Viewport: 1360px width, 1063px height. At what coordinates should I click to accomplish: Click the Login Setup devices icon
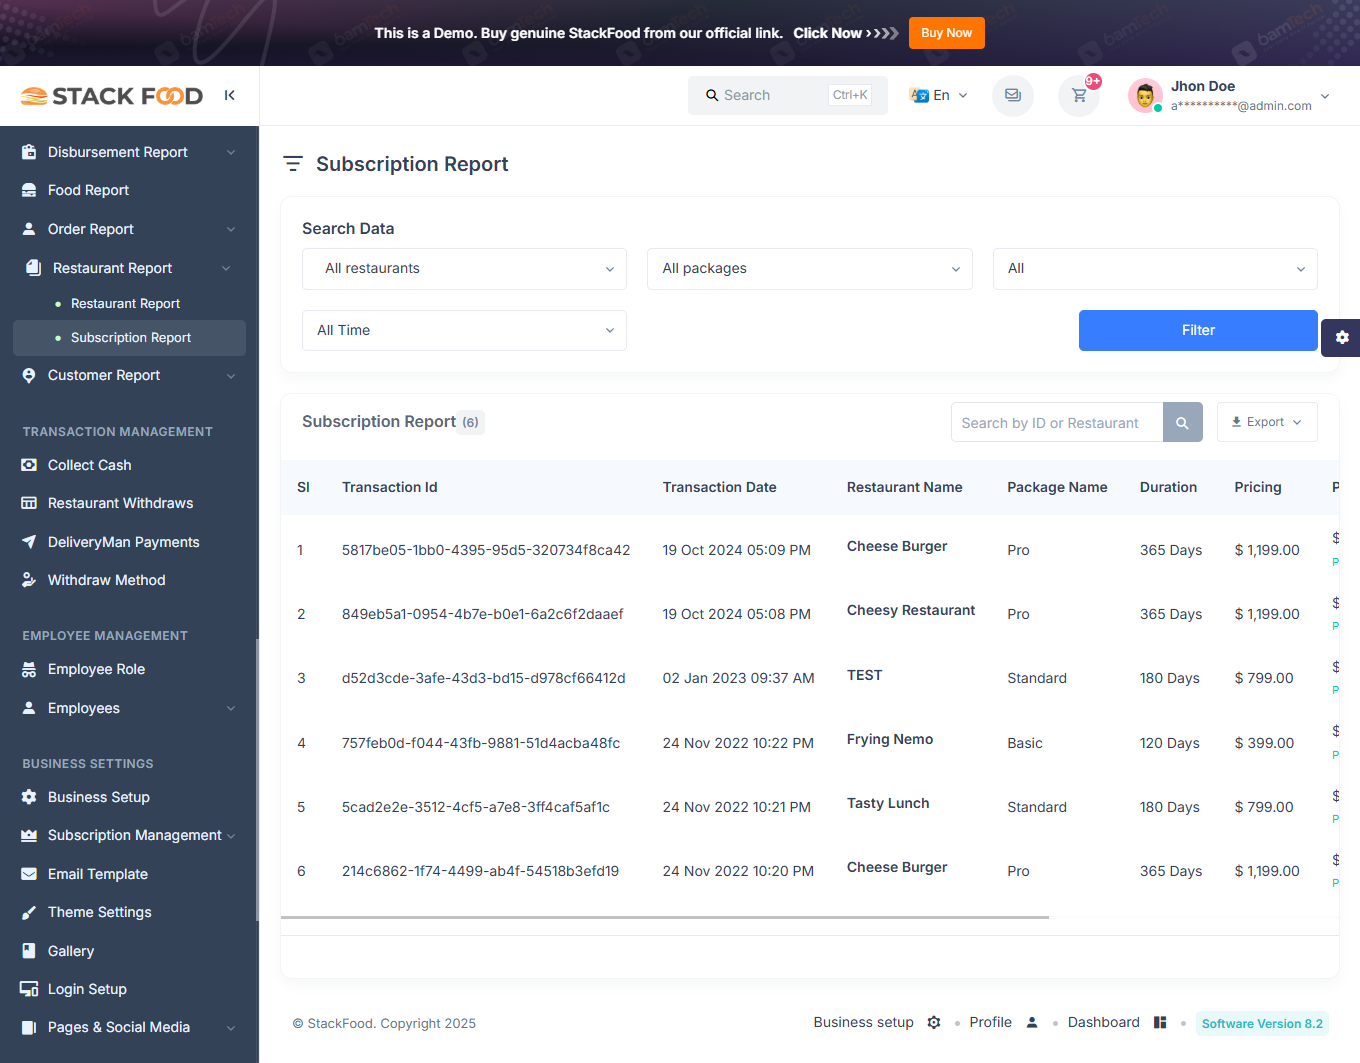click(29, 989)
